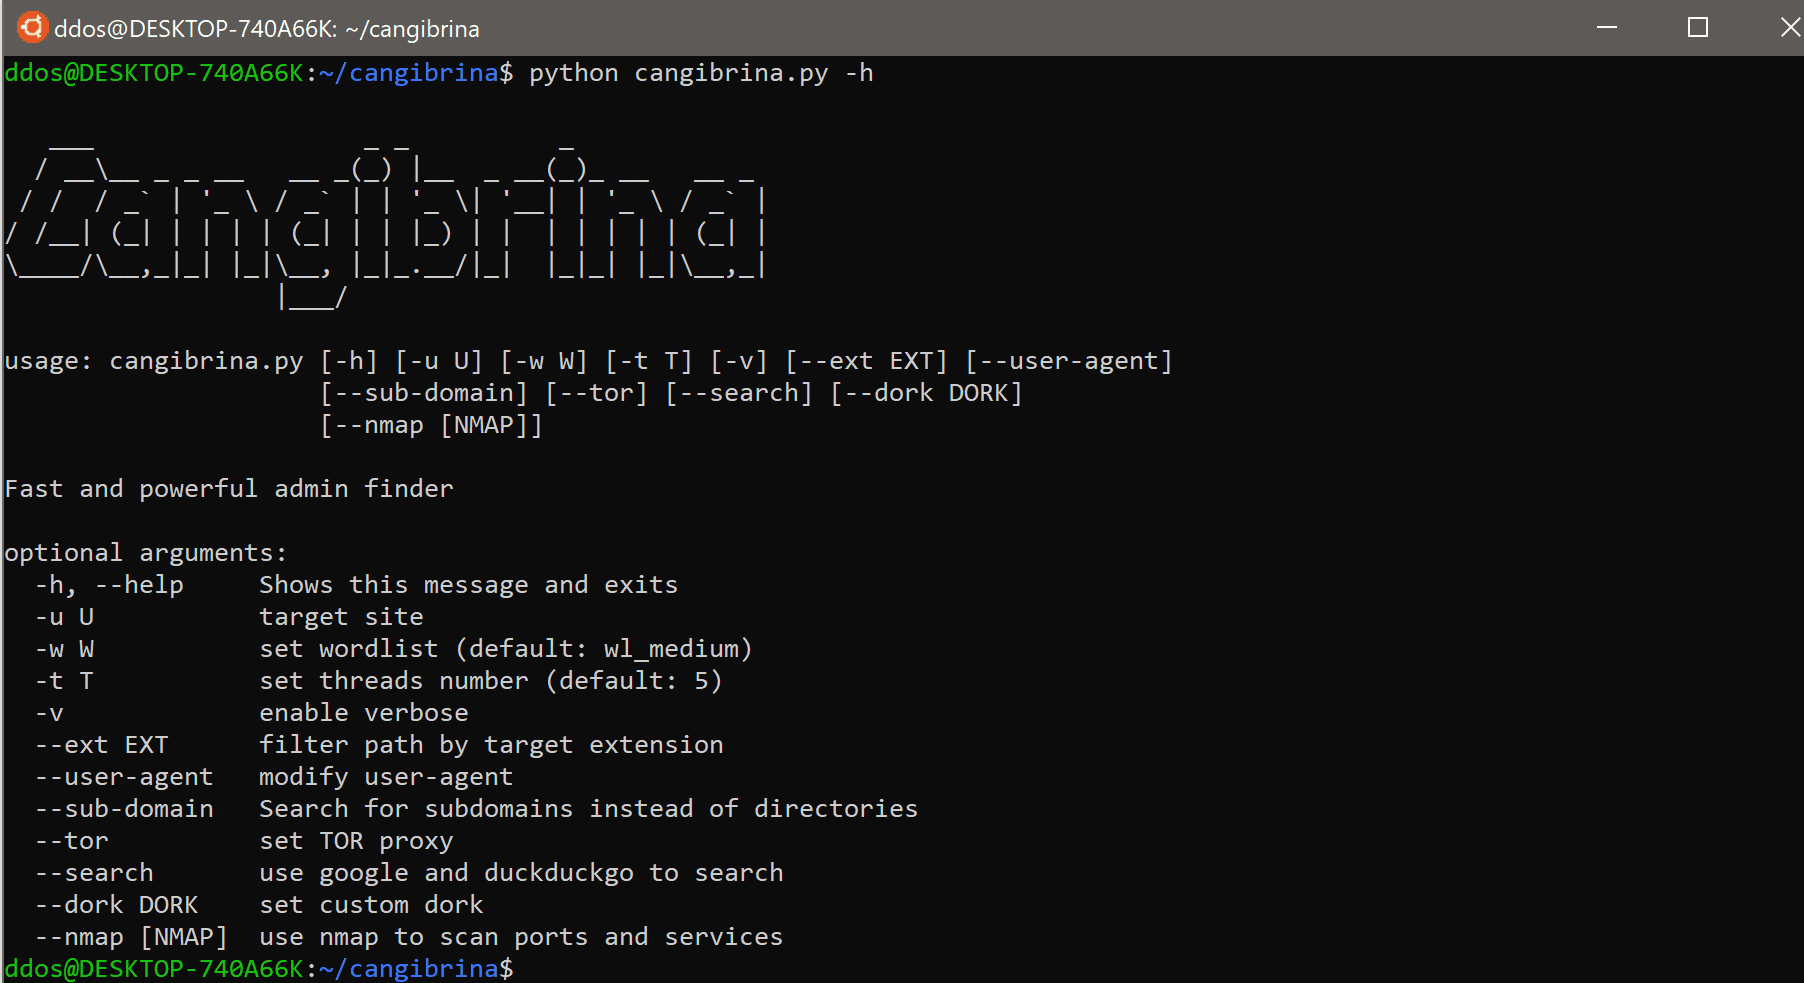Click 'Fast and powerful admin finder' description
The height and width of the screenshot is (983, 1804).
[229, 489]
